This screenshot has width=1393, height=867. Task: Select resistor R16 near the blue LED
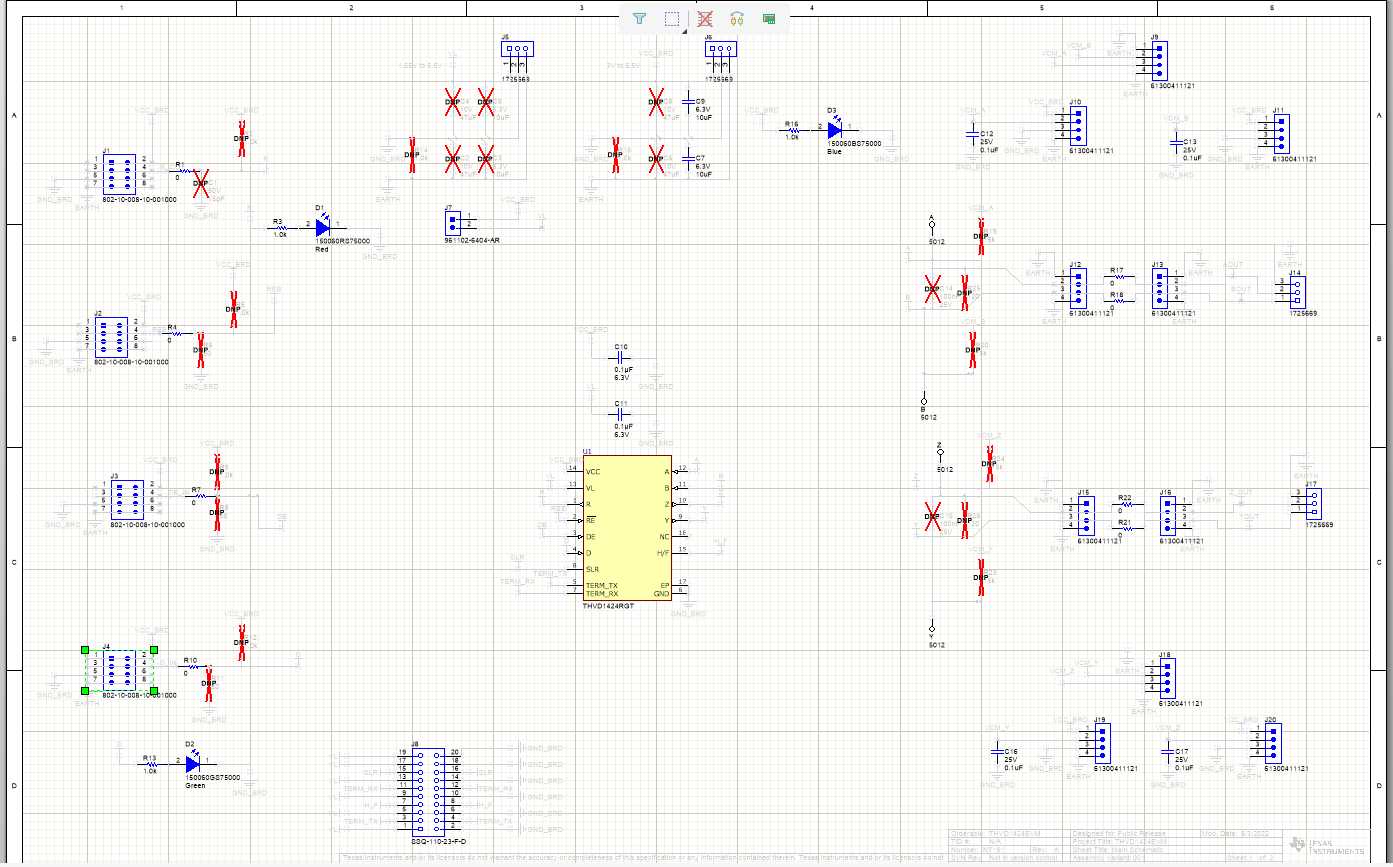(792, 129)
